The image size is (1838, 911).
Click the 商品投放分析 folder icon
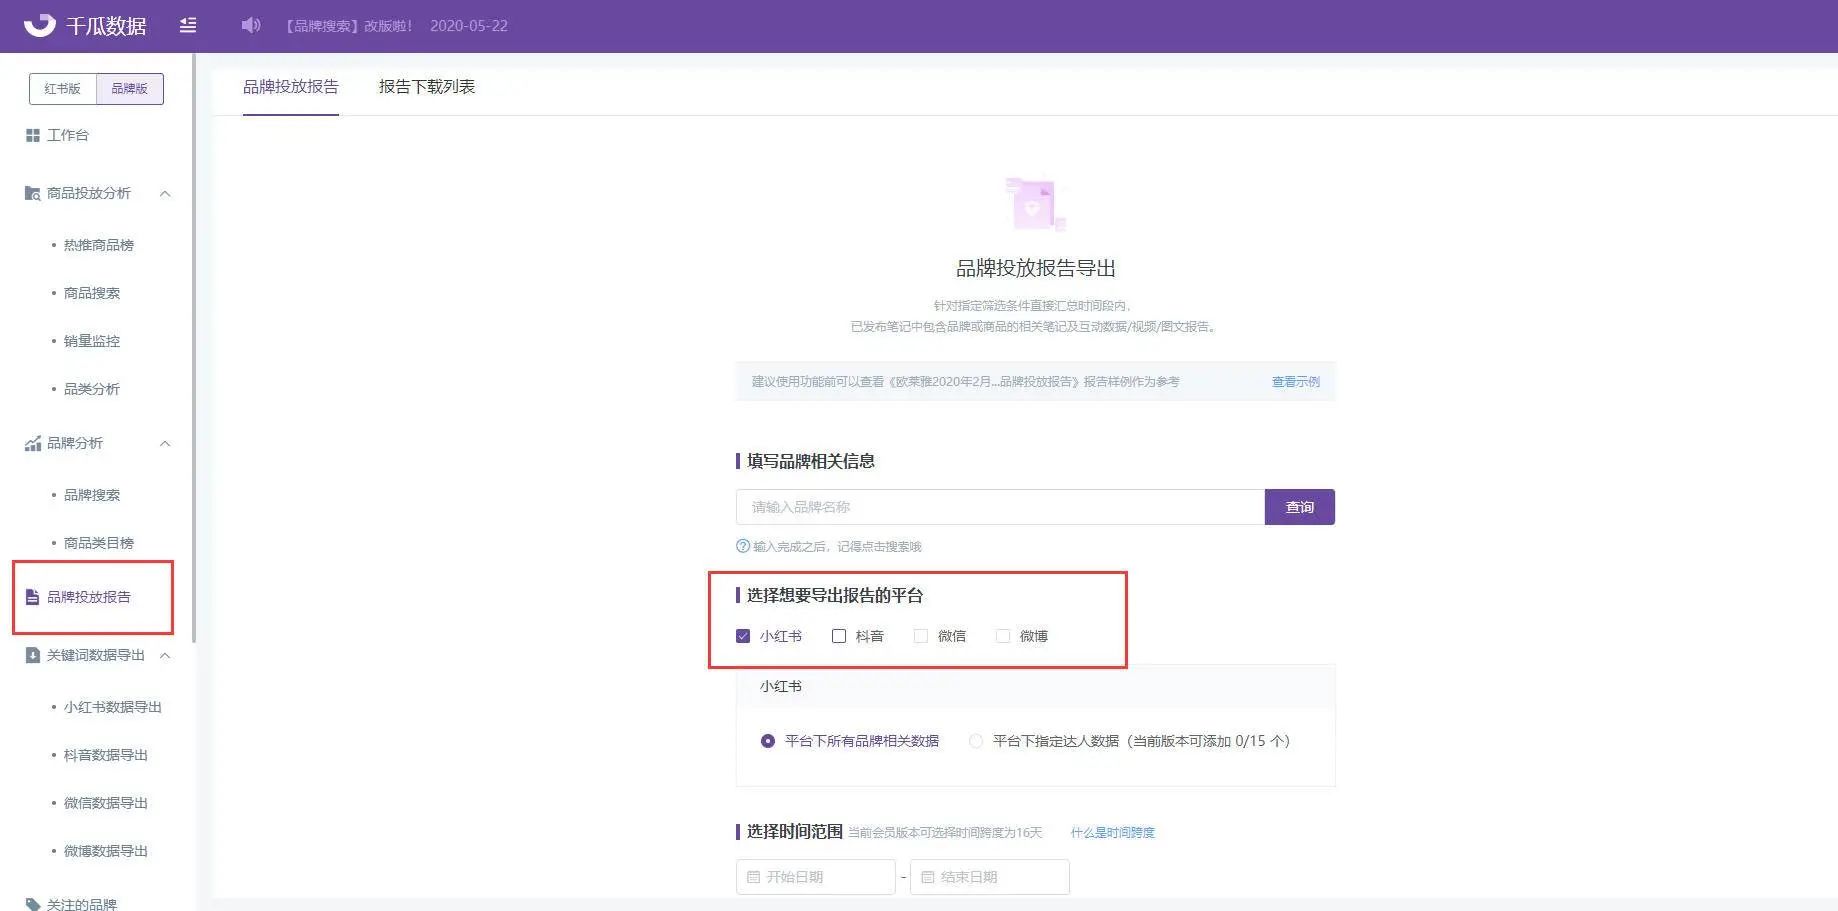[33, 193]
